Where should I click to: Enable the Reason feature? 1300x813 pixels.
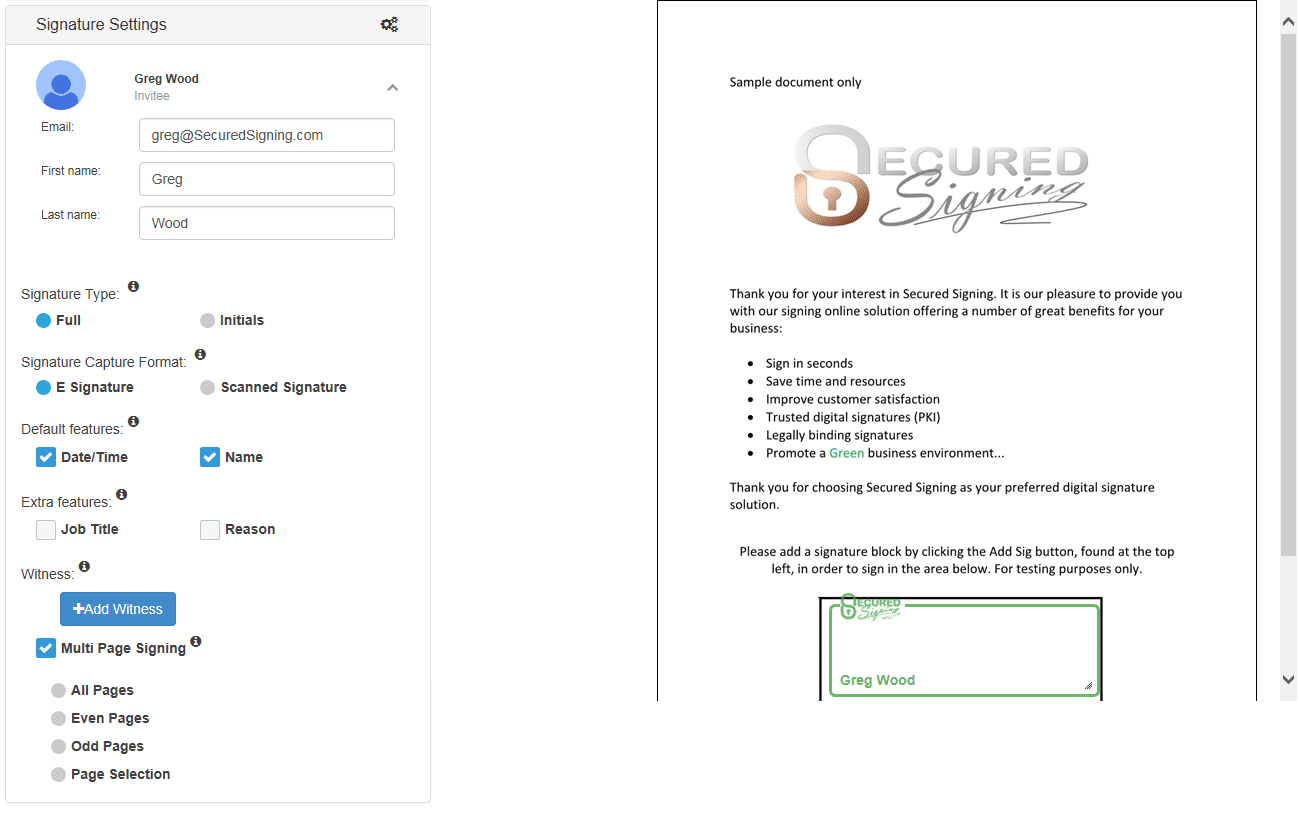pyautogui.click(x=210, y=530)
